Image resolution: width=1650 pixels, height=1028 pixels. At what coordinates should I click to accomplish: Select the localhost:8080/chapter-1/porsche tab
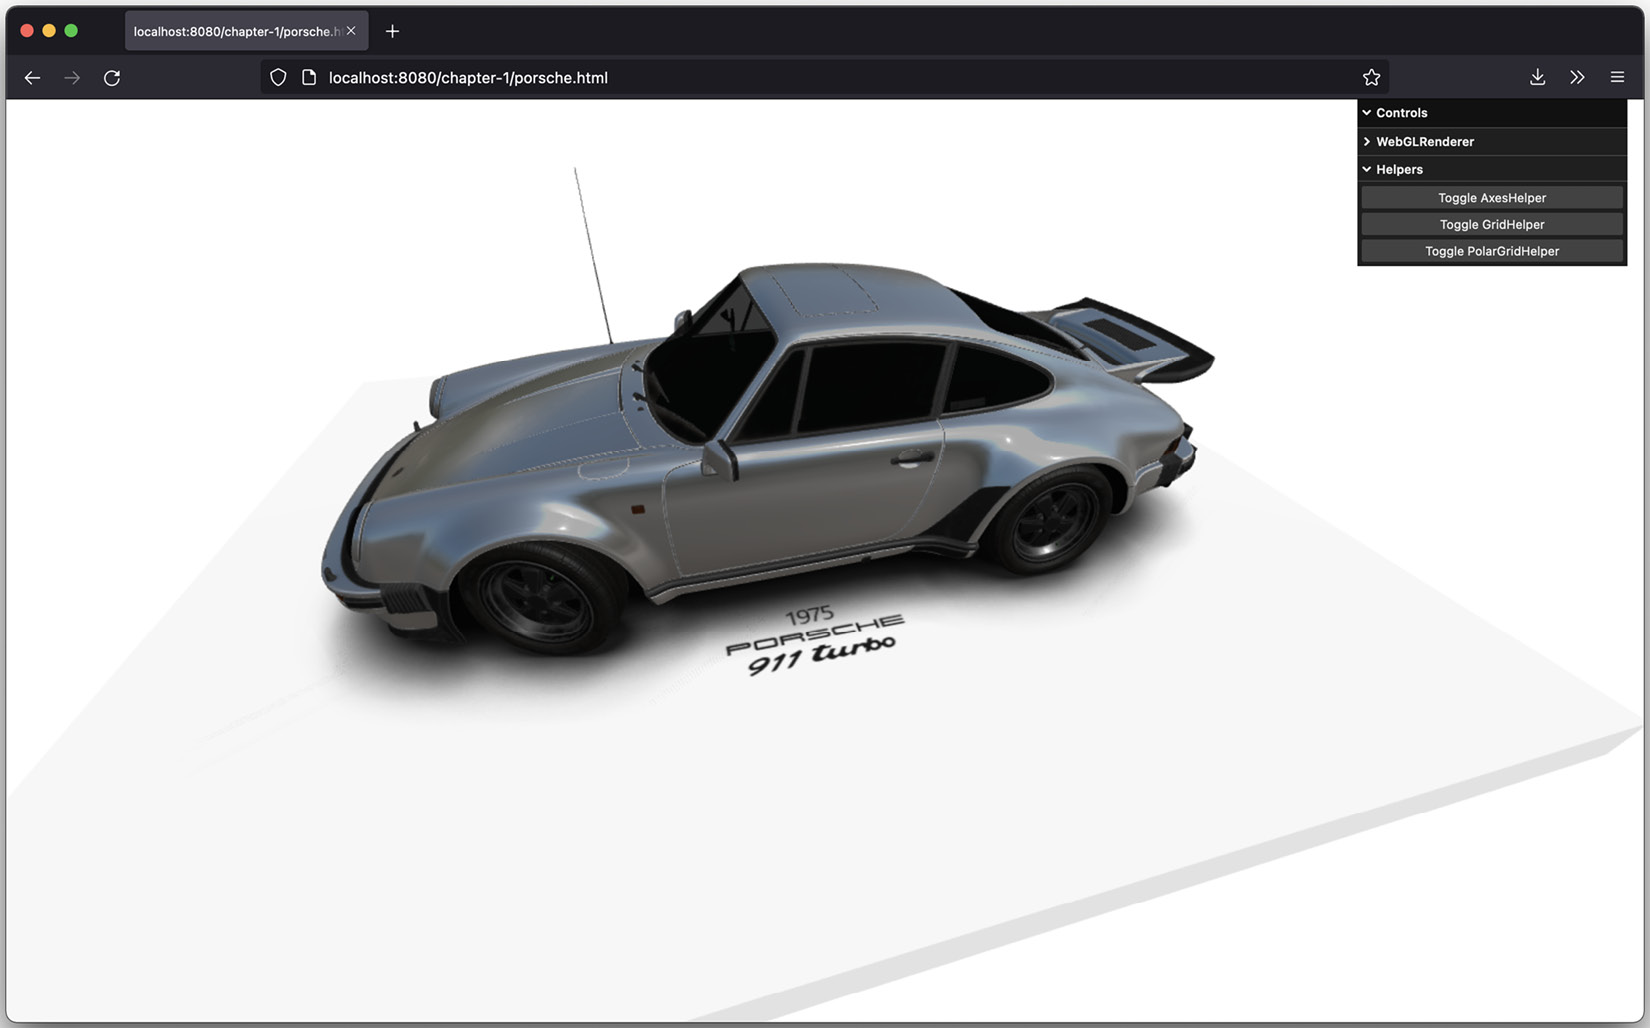tap(246, 31)
